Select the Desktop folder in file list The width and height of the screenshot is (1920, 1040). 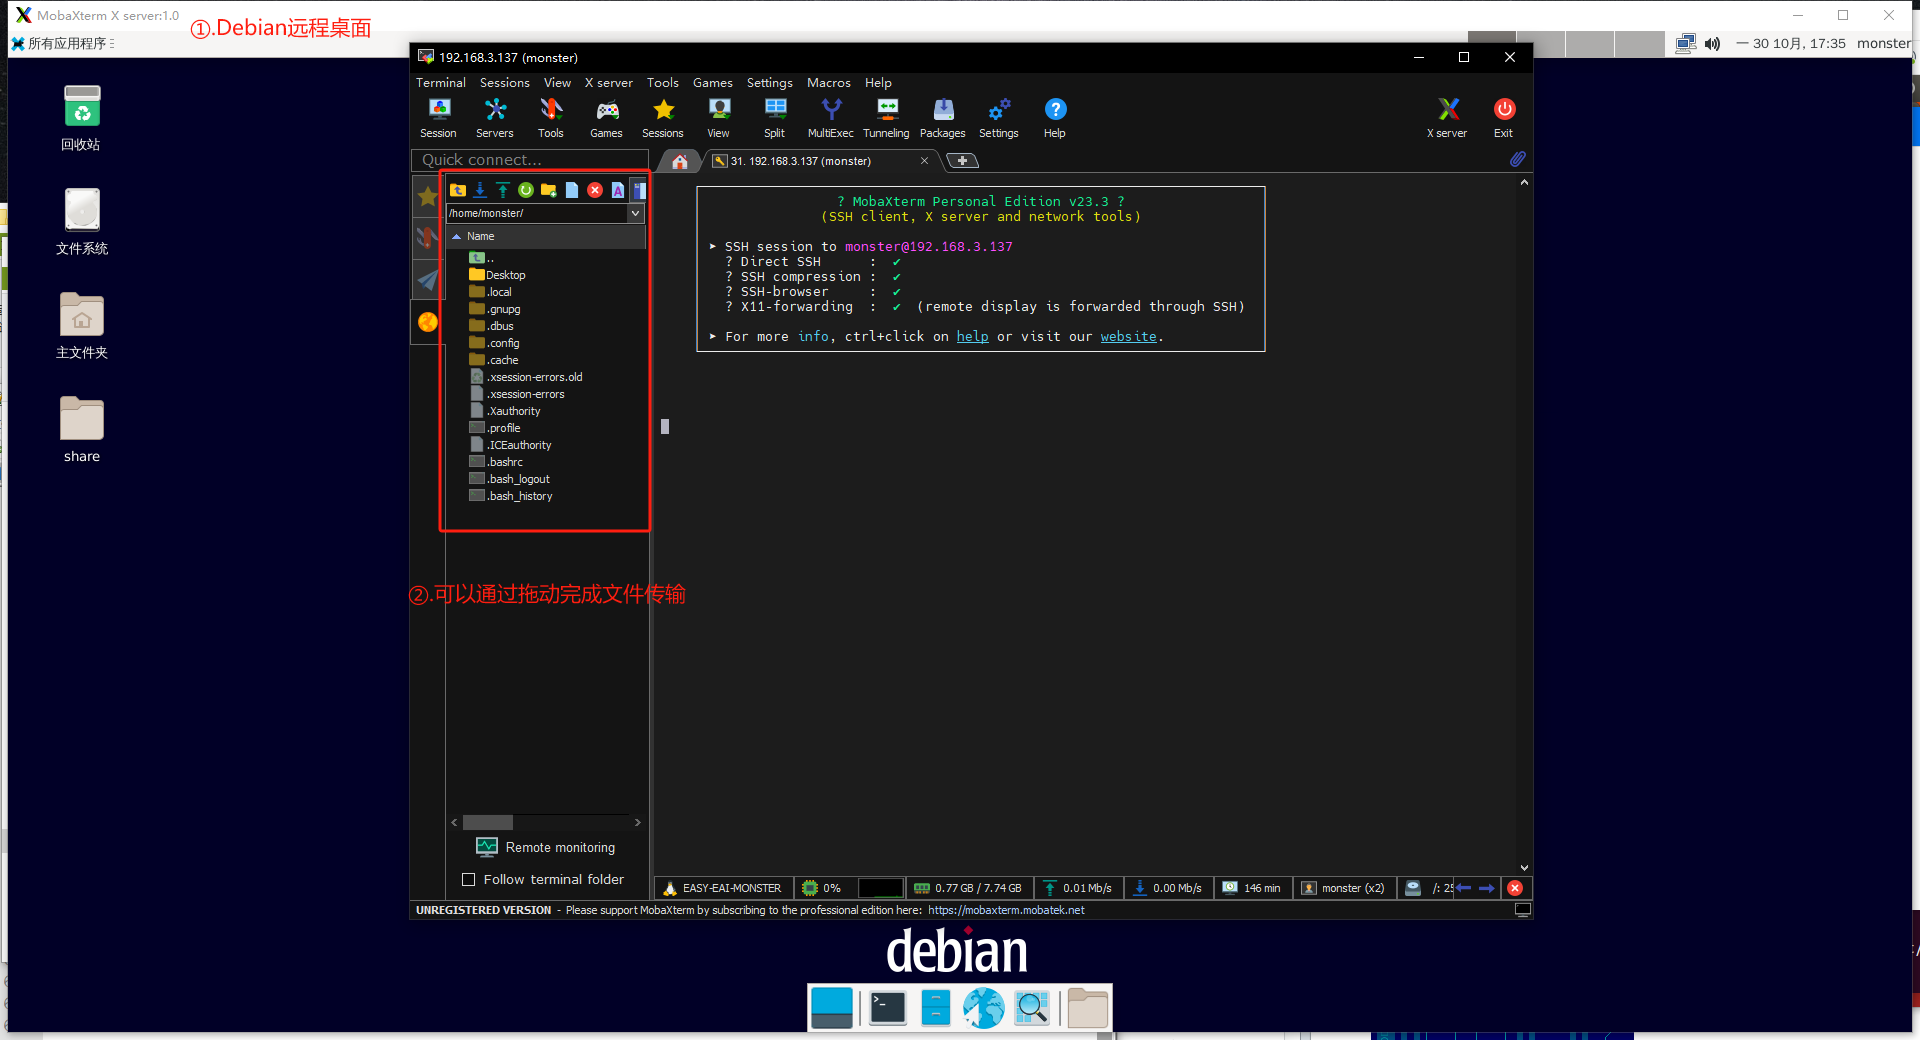pos(497,275)
